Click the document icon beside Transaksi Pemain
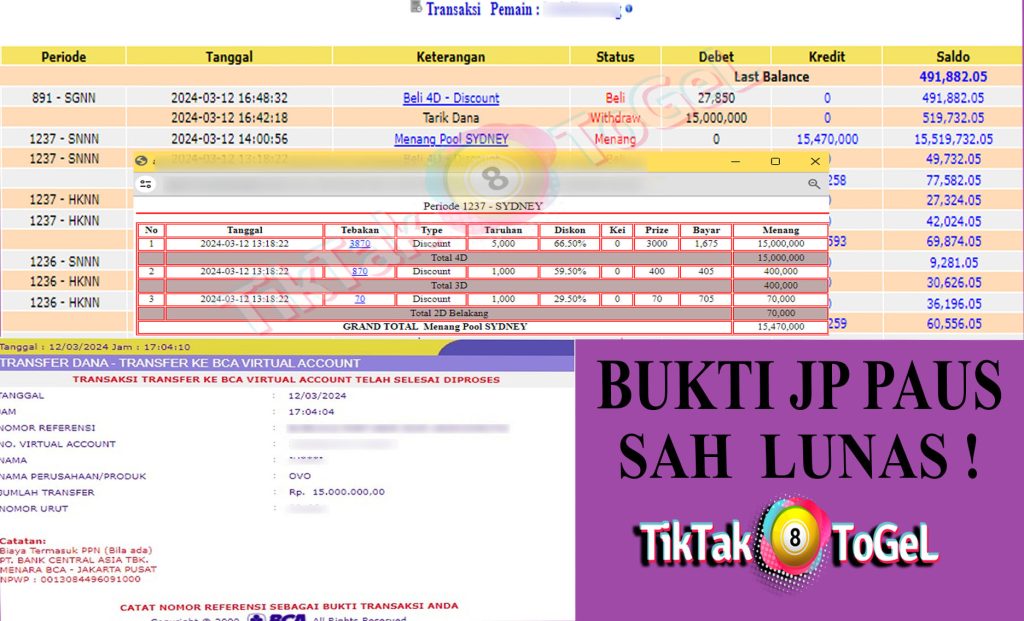The image size is (1024, 621). tap(416, 8)
